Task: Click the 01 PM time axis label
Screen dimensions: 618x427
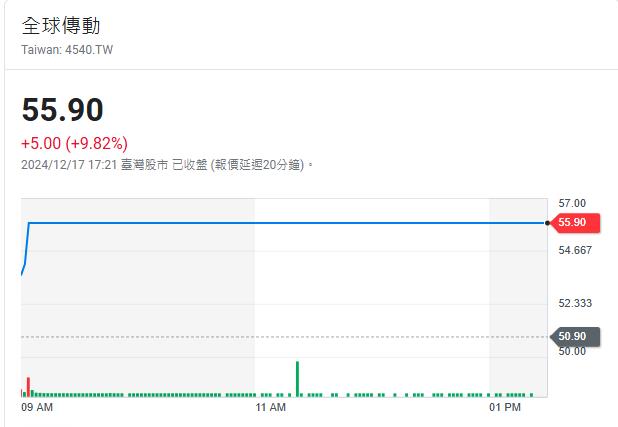Action: [505, 407]
